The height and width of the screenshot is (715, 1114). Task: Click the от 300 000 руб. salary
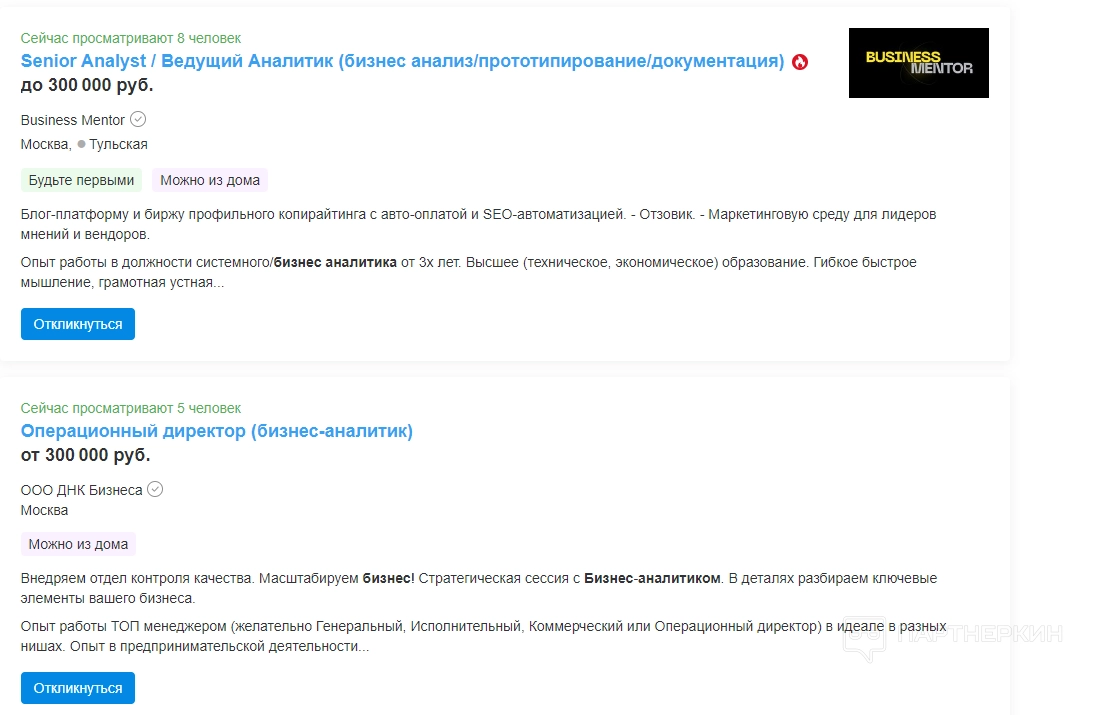(86, 455)
